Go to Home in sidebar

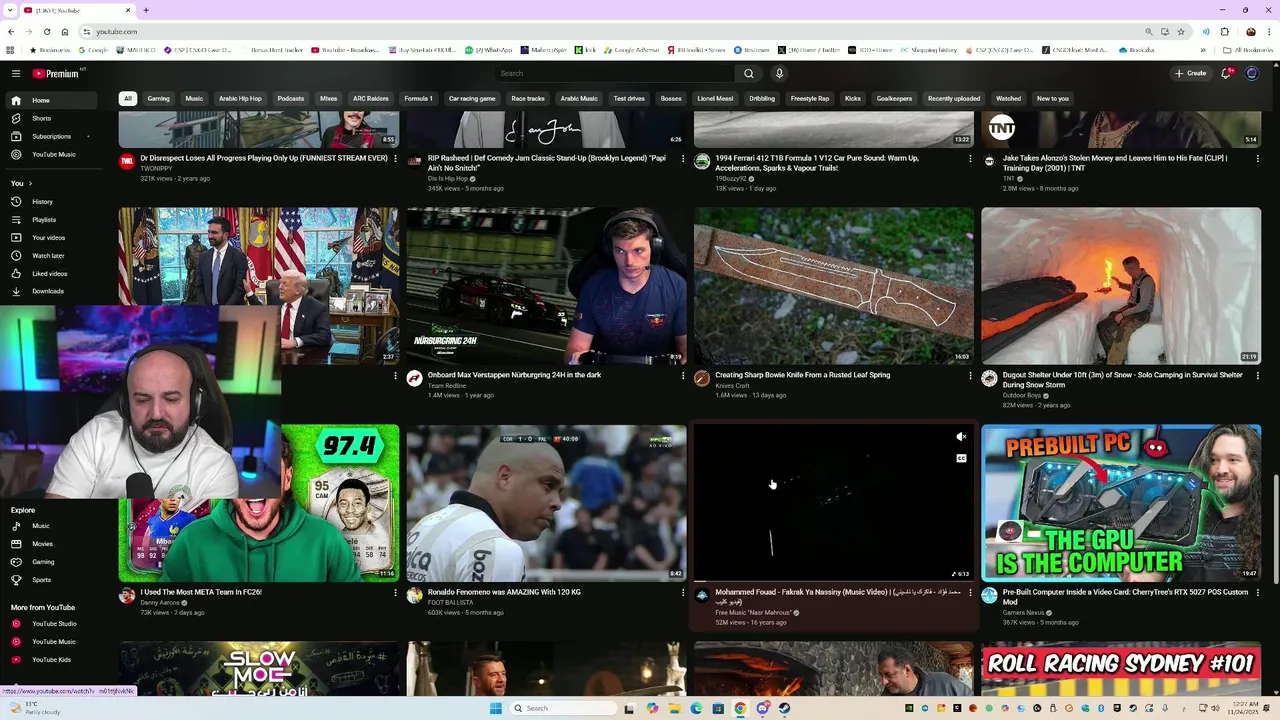pyautogui.click(x=50, y=100)
